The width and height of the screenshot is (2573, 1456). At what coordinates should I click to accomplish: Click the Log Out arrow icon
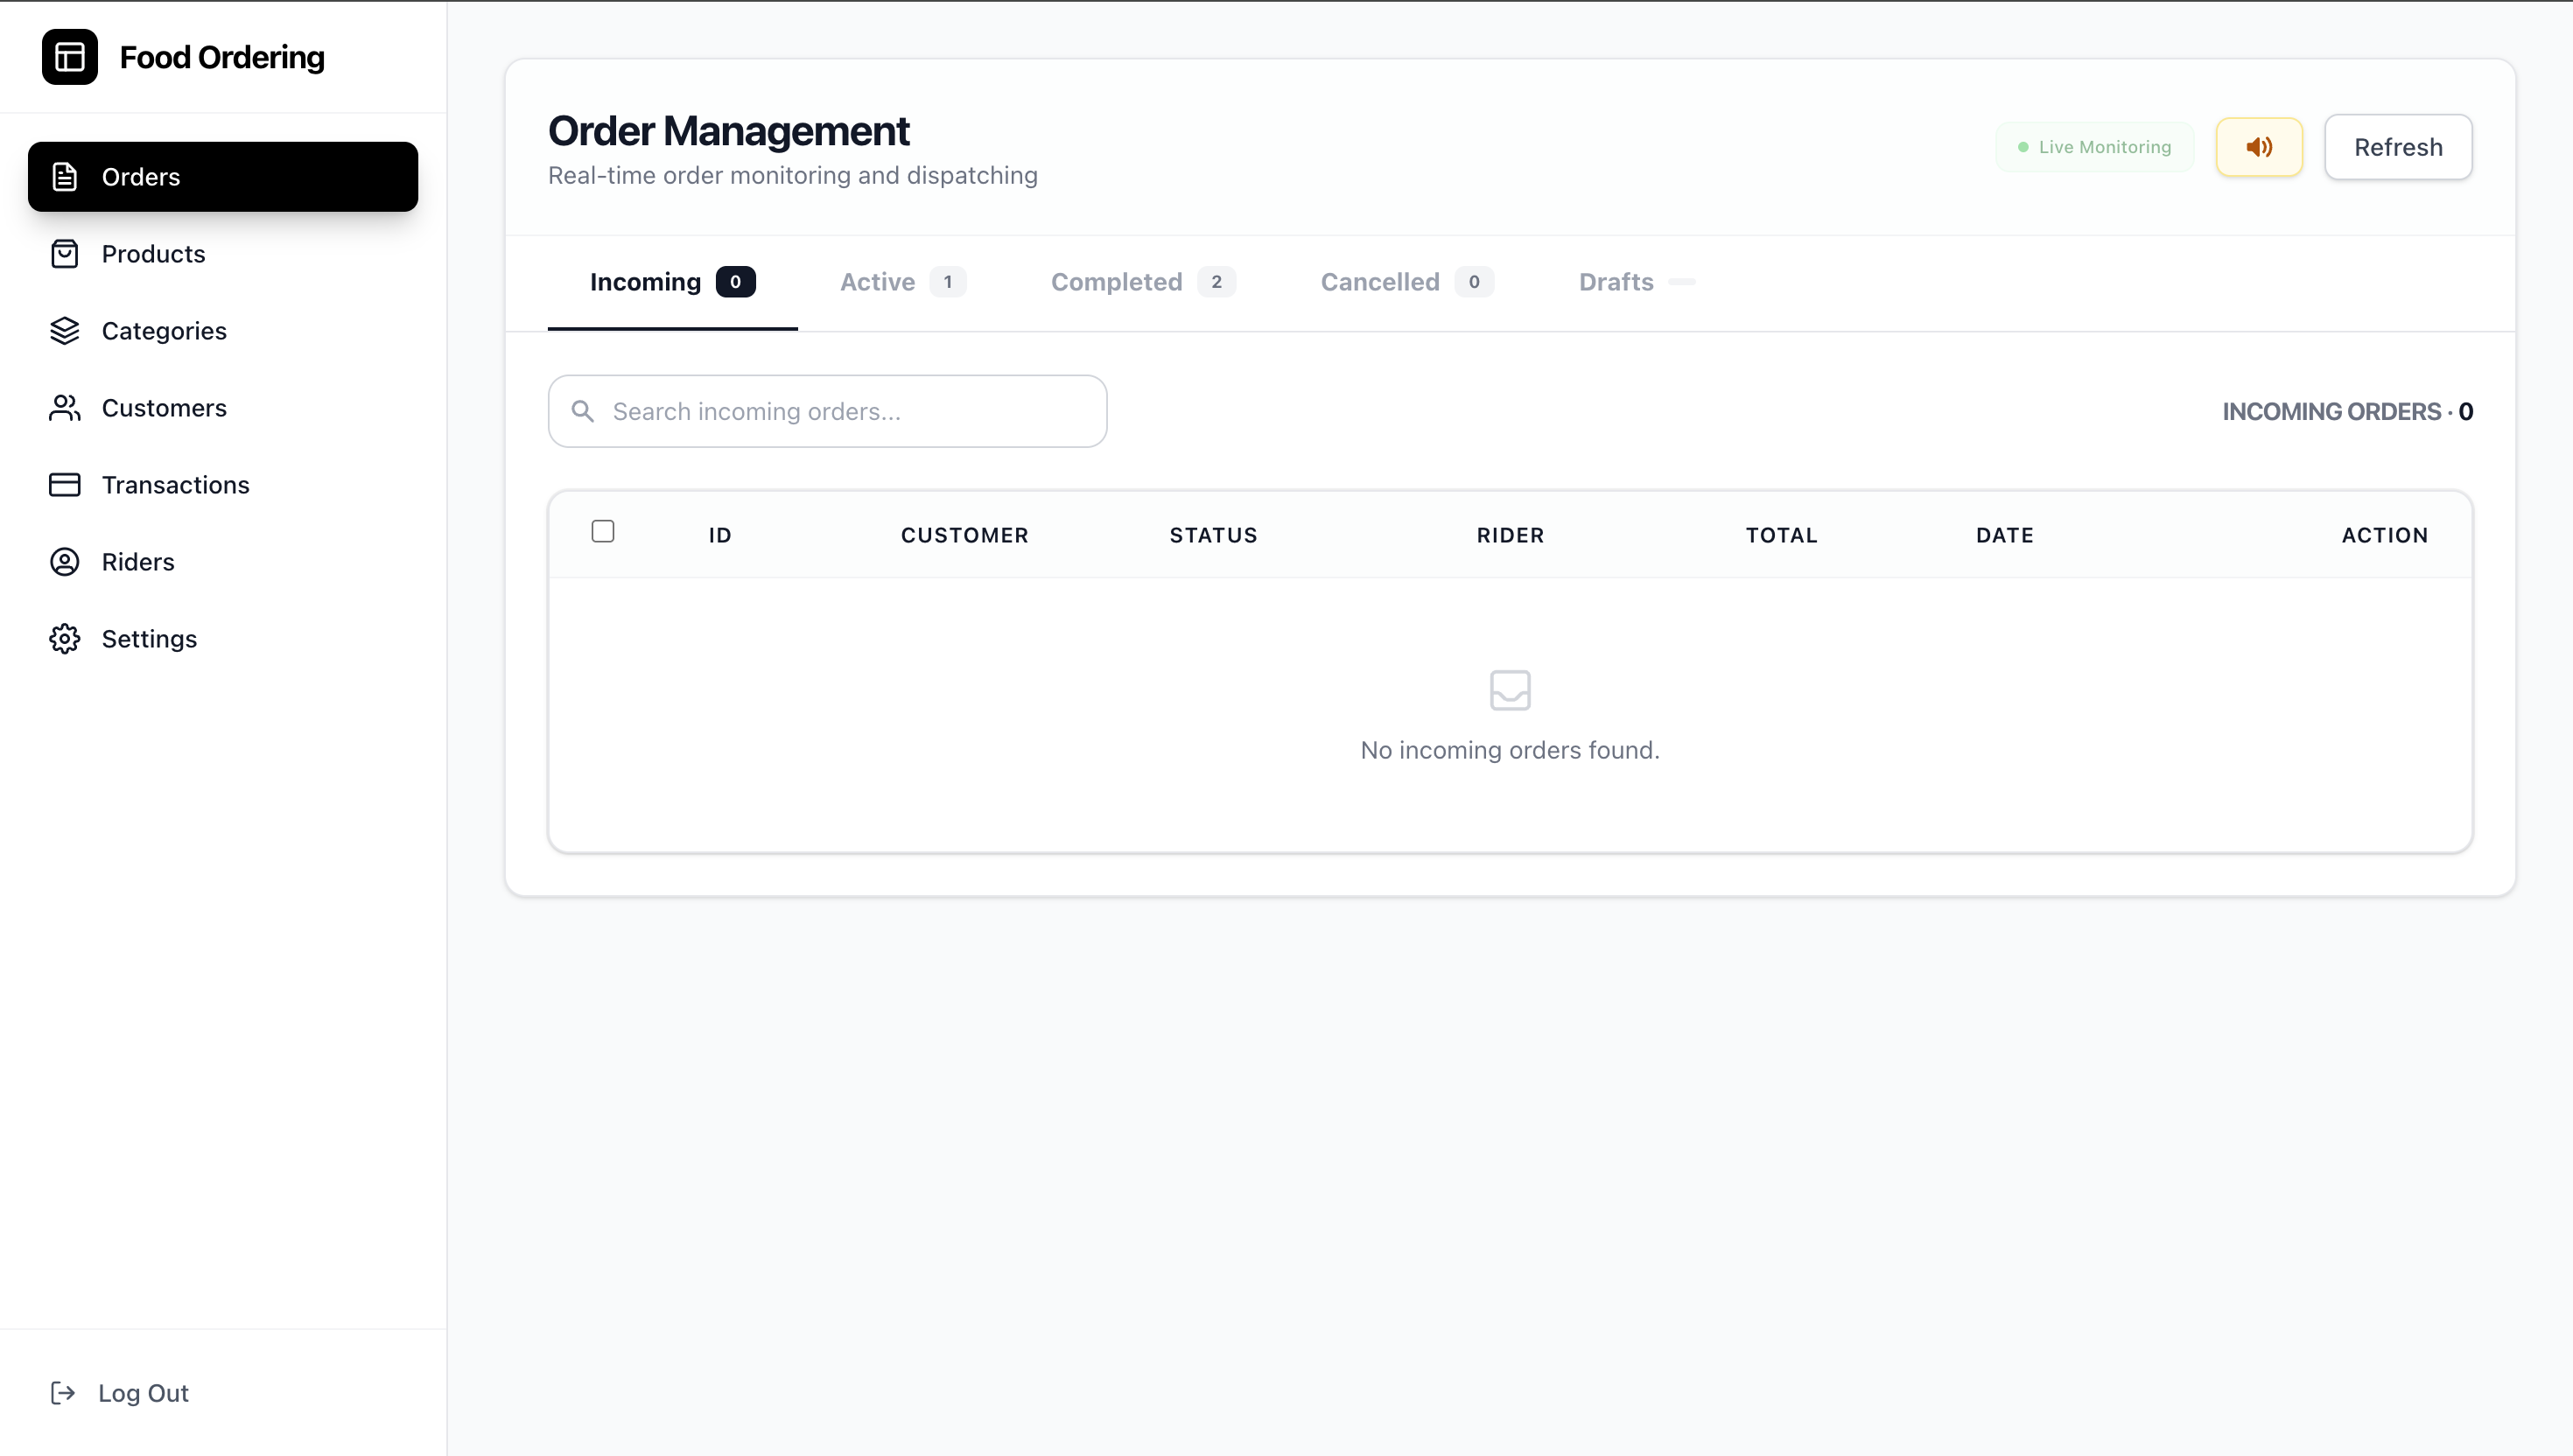pyautogui.click(x=63, y=1393)
